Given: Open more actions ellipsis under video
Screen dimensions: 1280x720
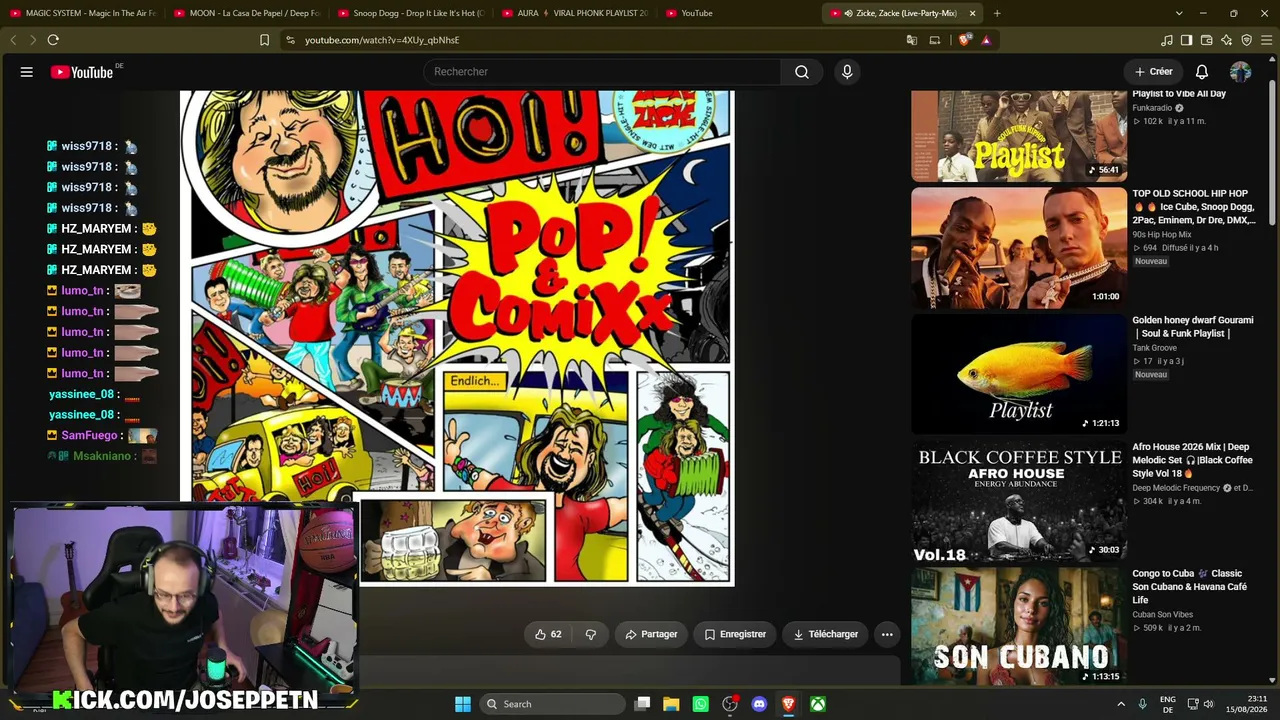Looking at the screenshot, I should pos(887,634).
